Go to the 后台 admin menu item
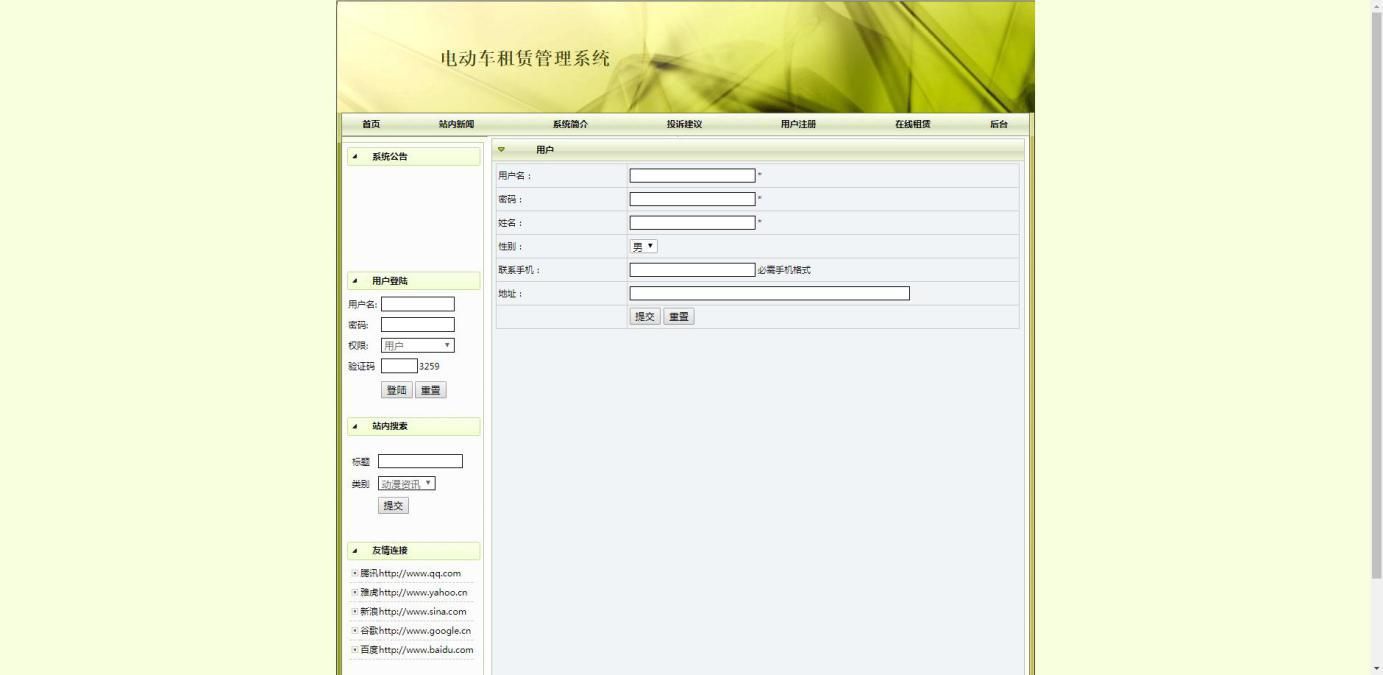 (x=998, y=124)
